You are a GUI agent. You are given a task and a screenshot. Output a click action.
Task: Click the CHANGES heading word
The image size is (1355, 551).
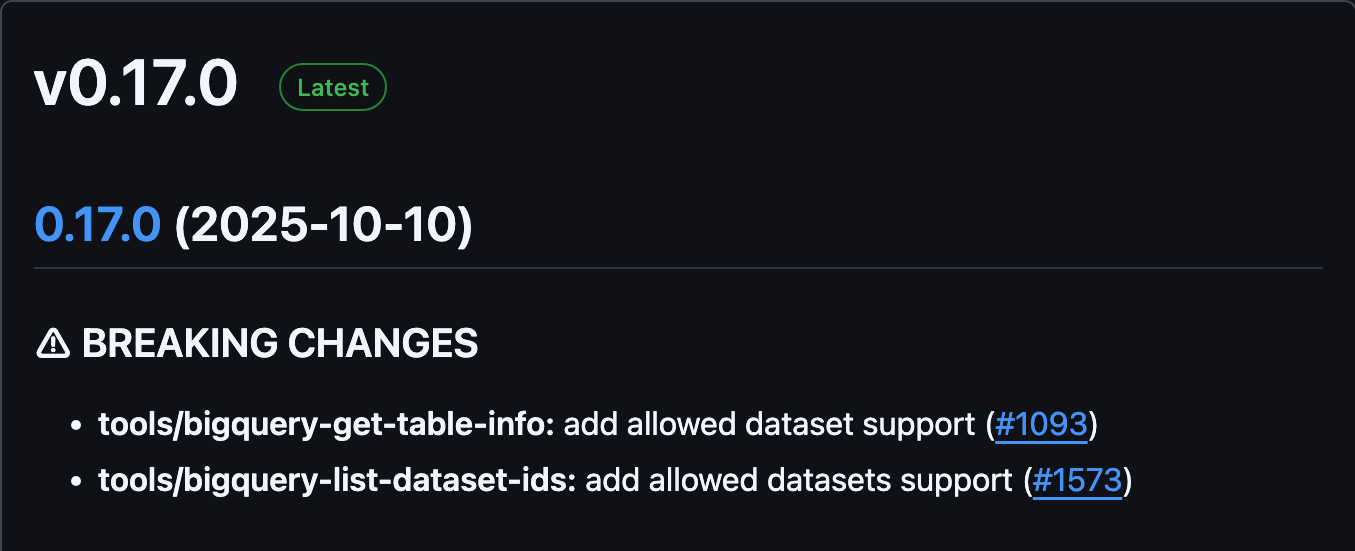click(x=383, y=344)
